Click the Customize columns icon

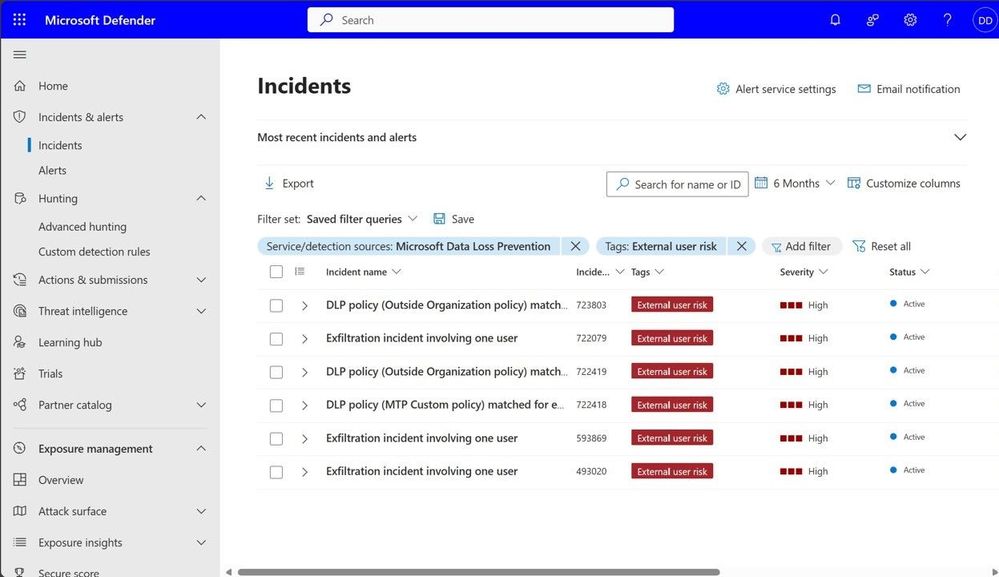pos(854,183)
